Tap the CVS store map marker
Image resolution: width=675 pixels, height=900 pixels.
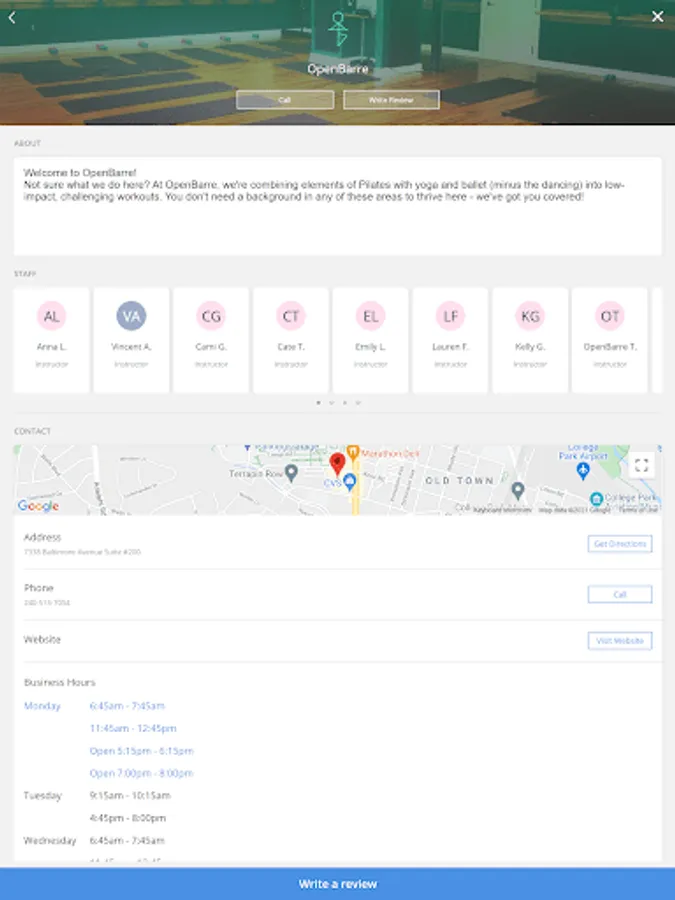pos(349,483)
